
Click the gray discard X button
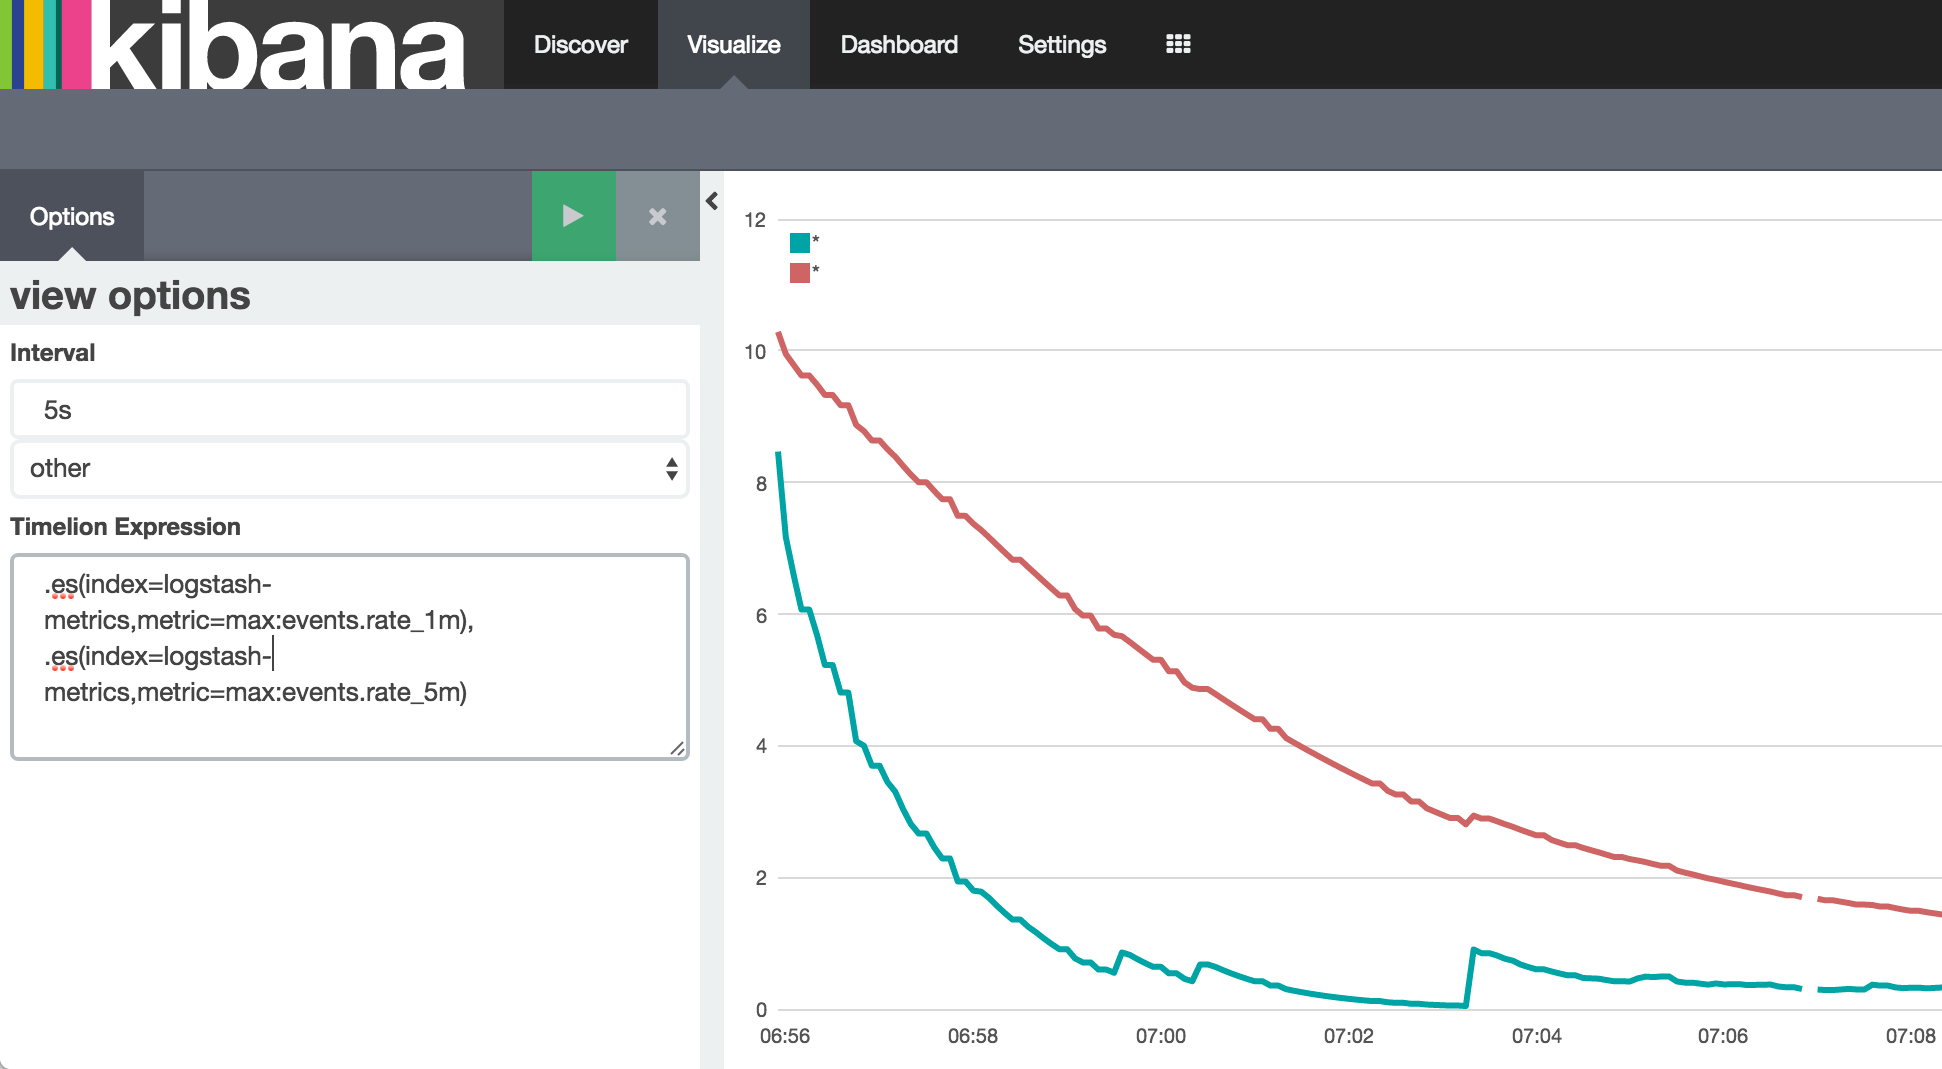click(x=657, y=216)
